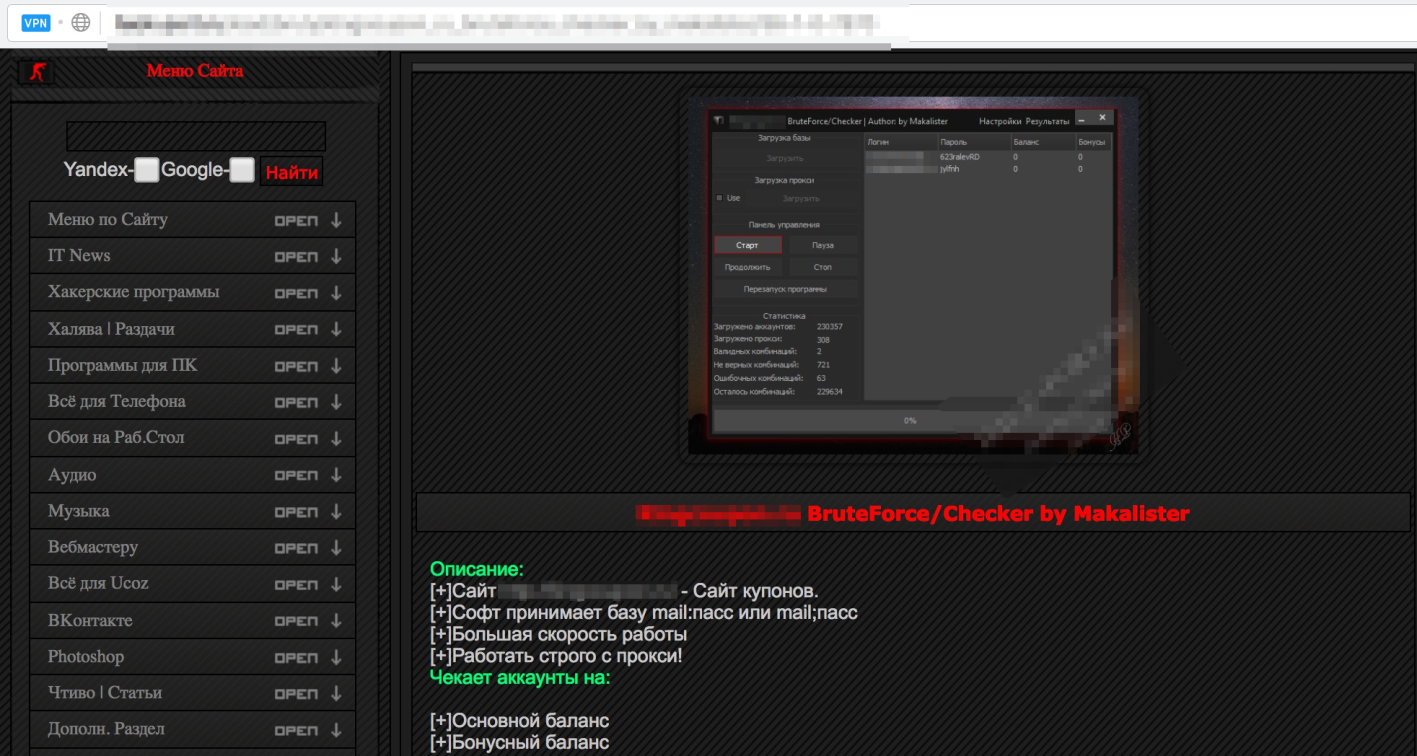The image size is (1417, 756).
Task: Click the globe icon beside the URL
Action: click(x=81, y=22)
